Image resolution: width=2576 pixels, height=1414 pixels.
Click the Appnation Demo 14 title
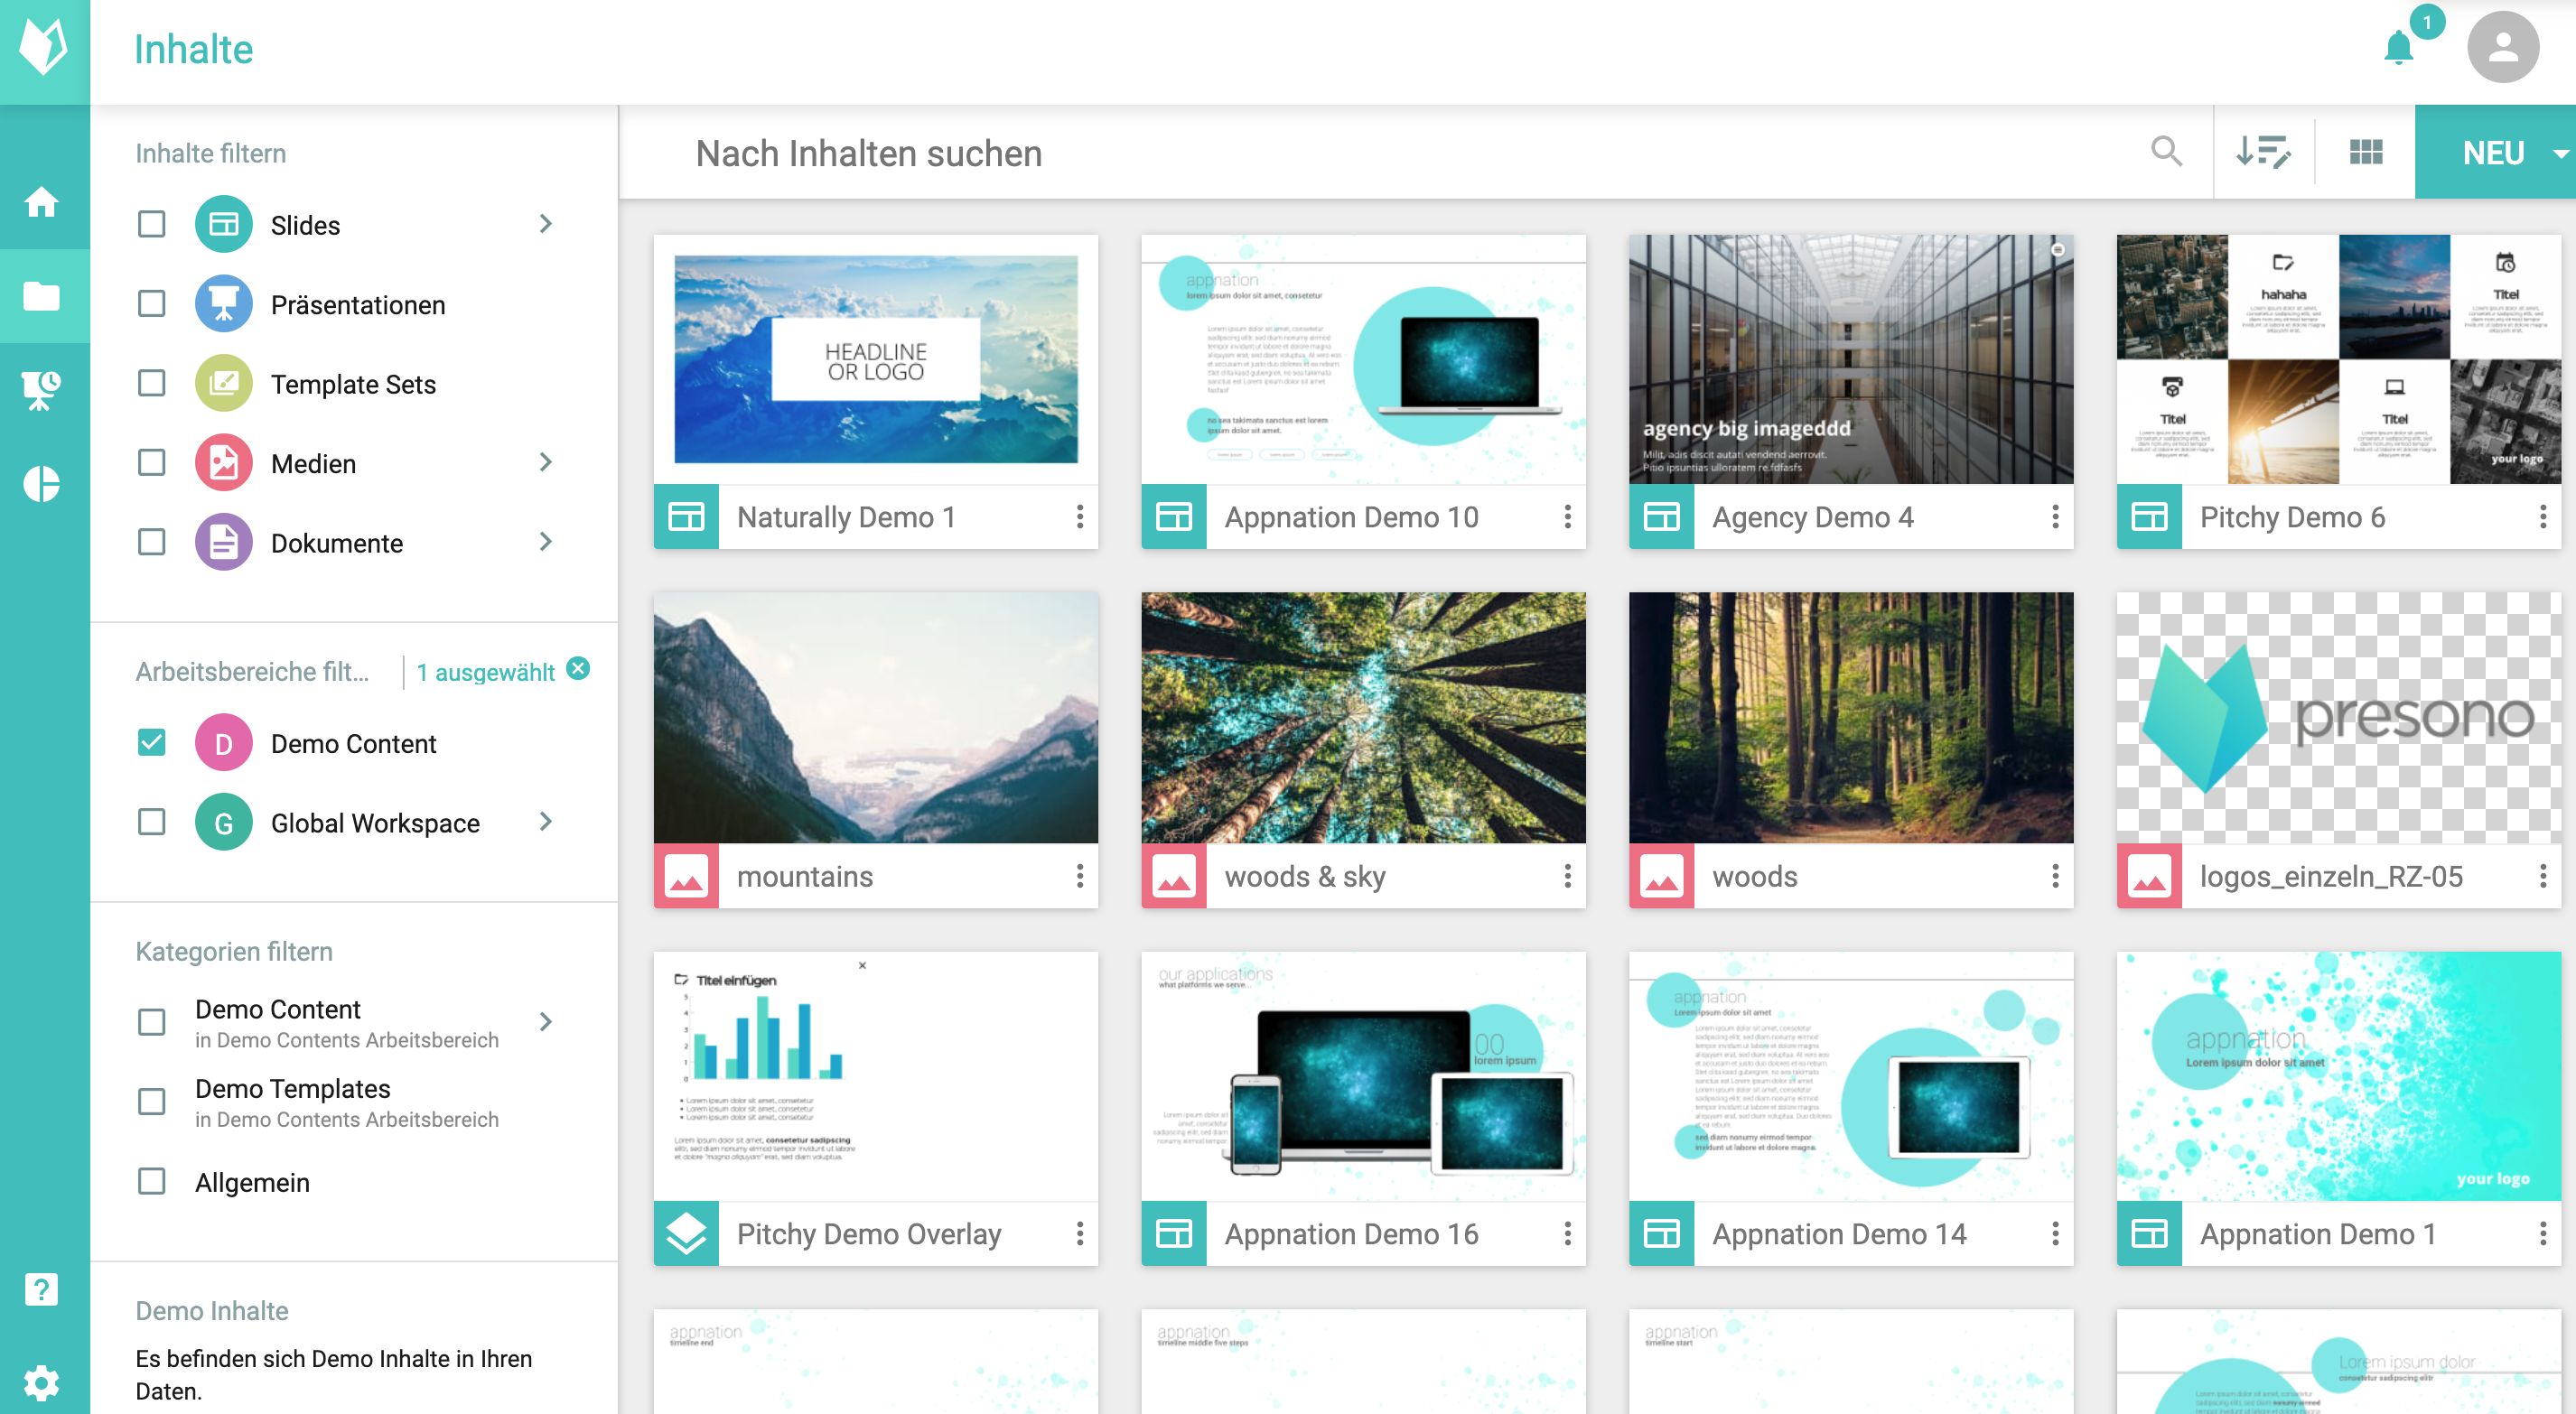coord(1839,1234)
